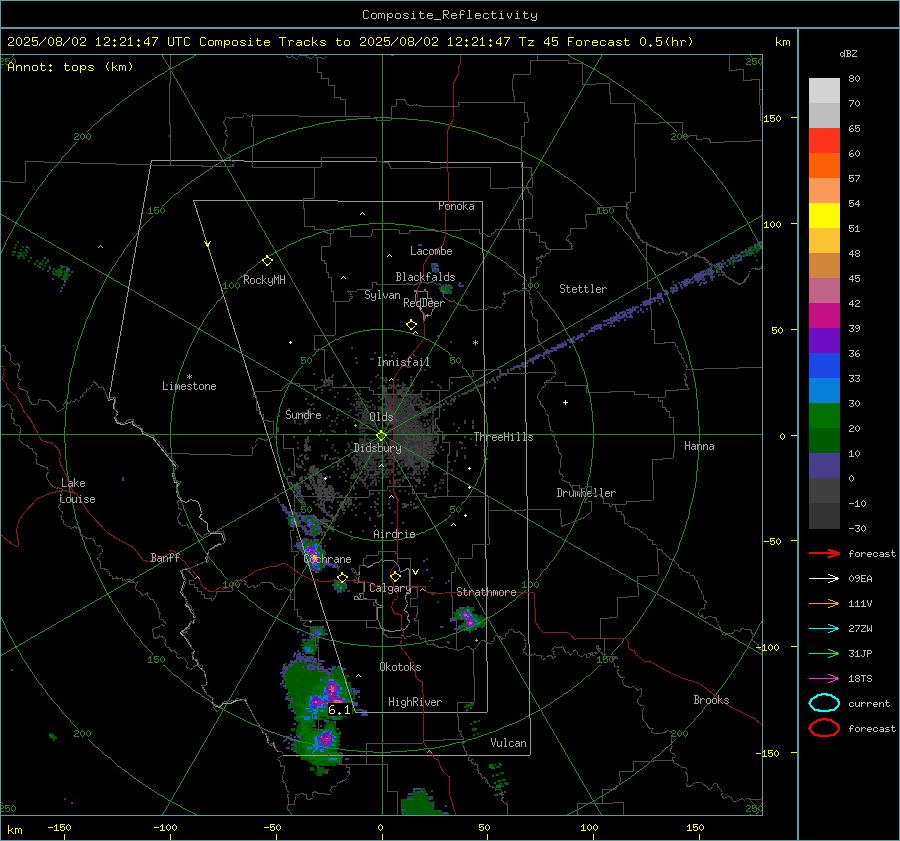900x841 pixels.
Task: Click the Sundre city label
Action: point(303,415)
